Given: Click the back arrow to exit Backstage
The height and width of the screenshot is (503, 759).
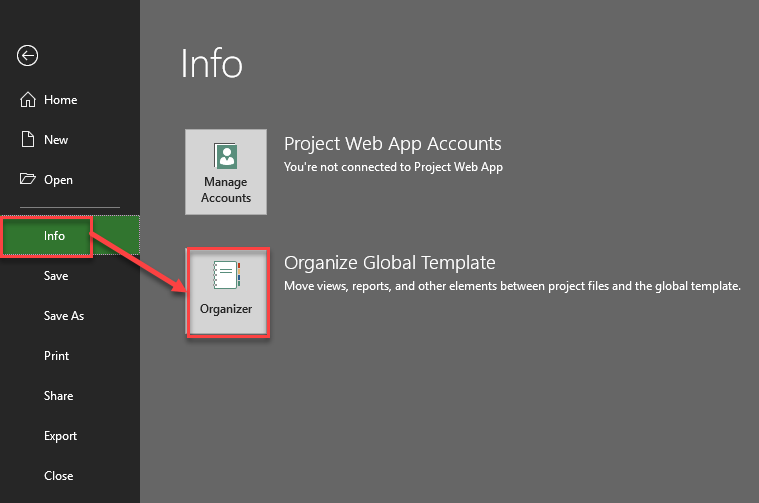Looking at the screenshot, I should 28,56.
